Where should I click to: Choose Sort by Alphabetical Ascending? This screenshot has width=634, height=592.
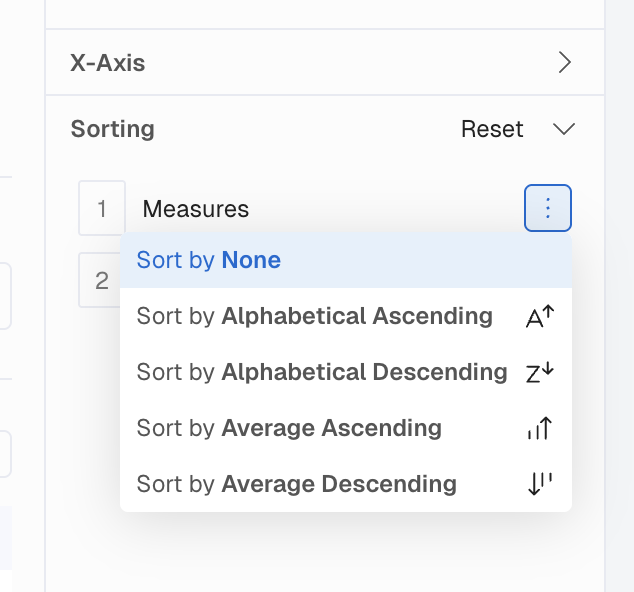(346, 316)
